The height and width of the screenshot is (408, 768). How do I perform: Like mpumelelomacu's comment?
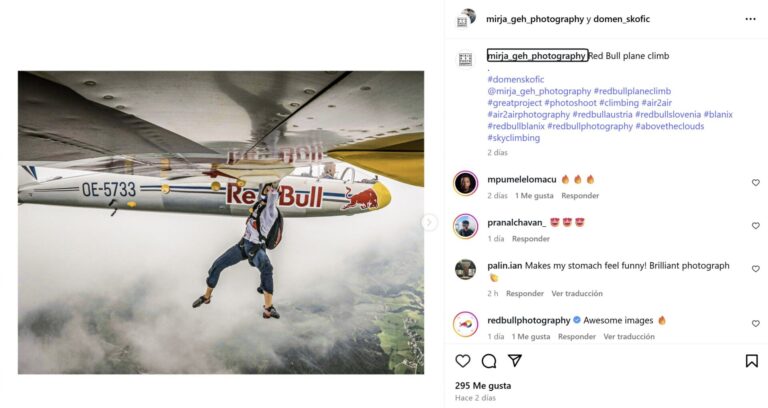click(x=755, y=183)
